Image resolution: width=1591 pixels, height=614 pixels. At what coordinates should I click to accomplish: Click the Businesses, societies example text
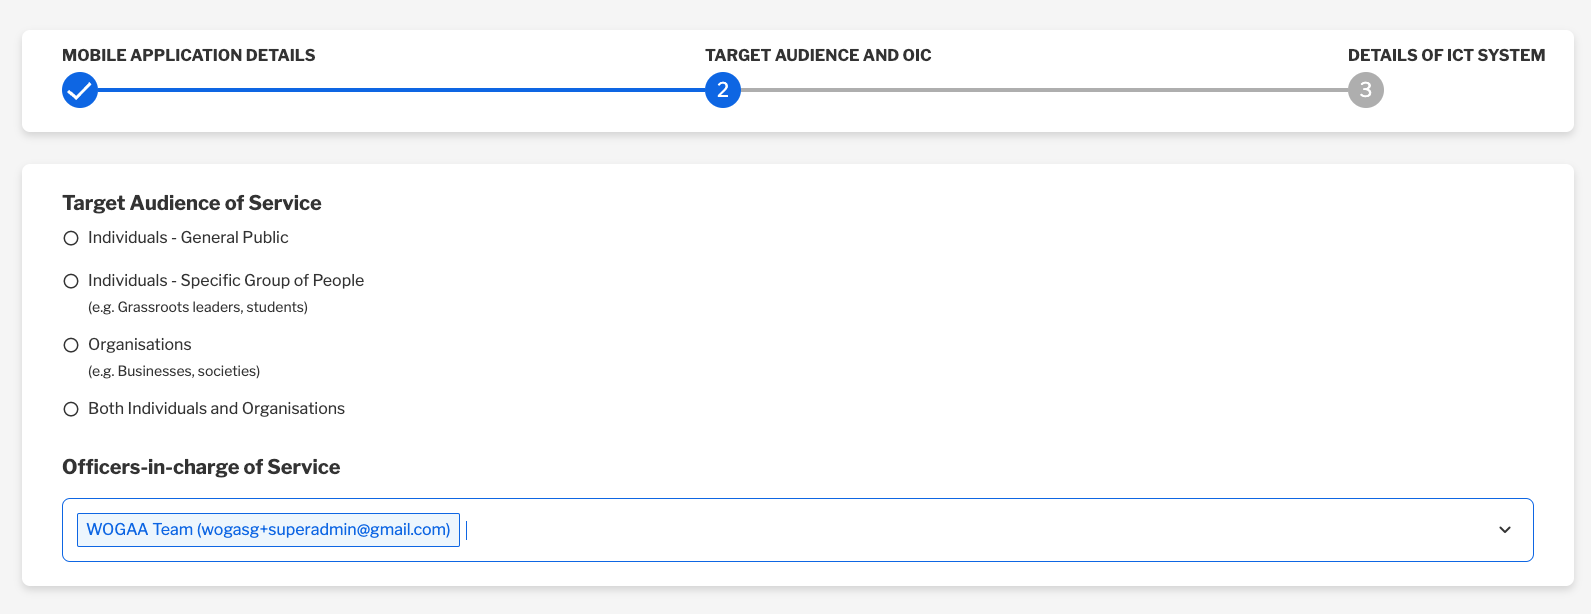tap(174, 371)
